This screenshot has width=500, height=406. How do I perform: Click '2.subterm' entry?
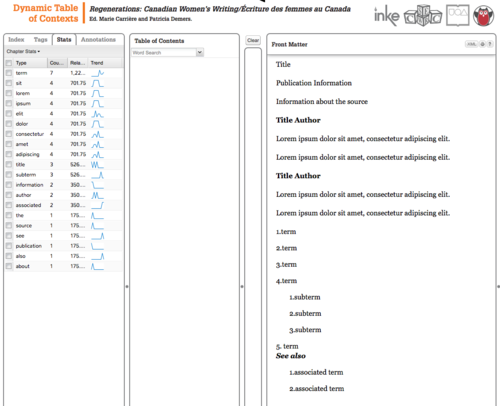(305, 314)
